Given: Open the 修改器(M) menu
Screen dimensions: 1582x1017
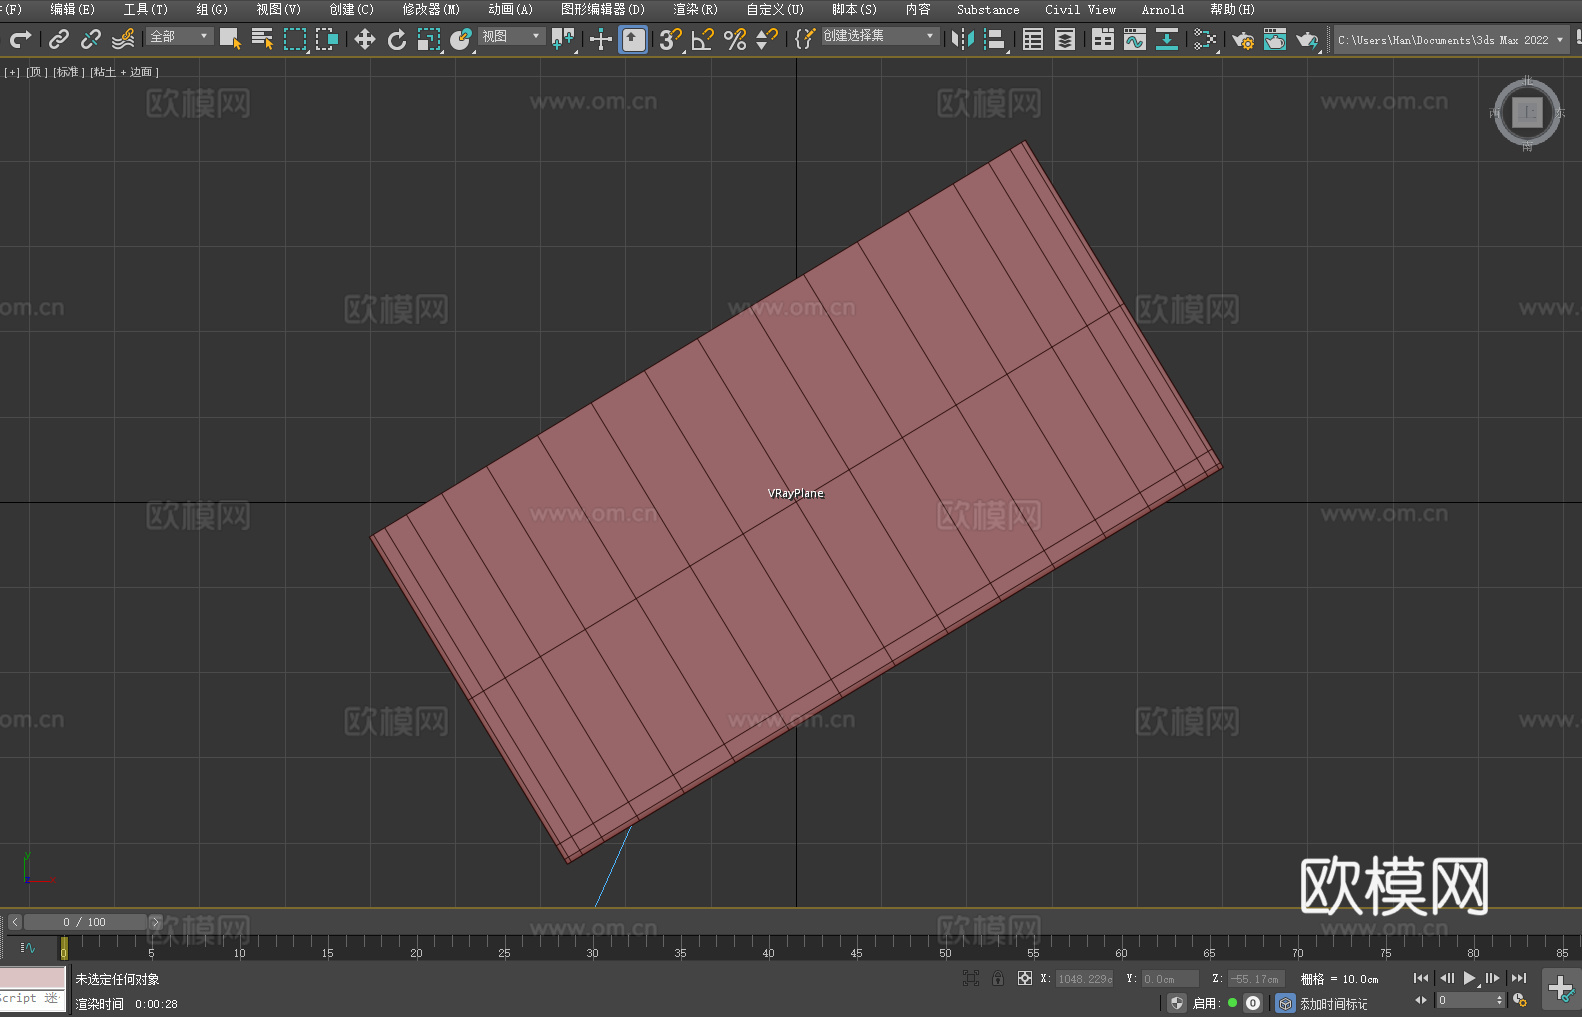Looking at the screenshot, I should click(x=431, y=9).
